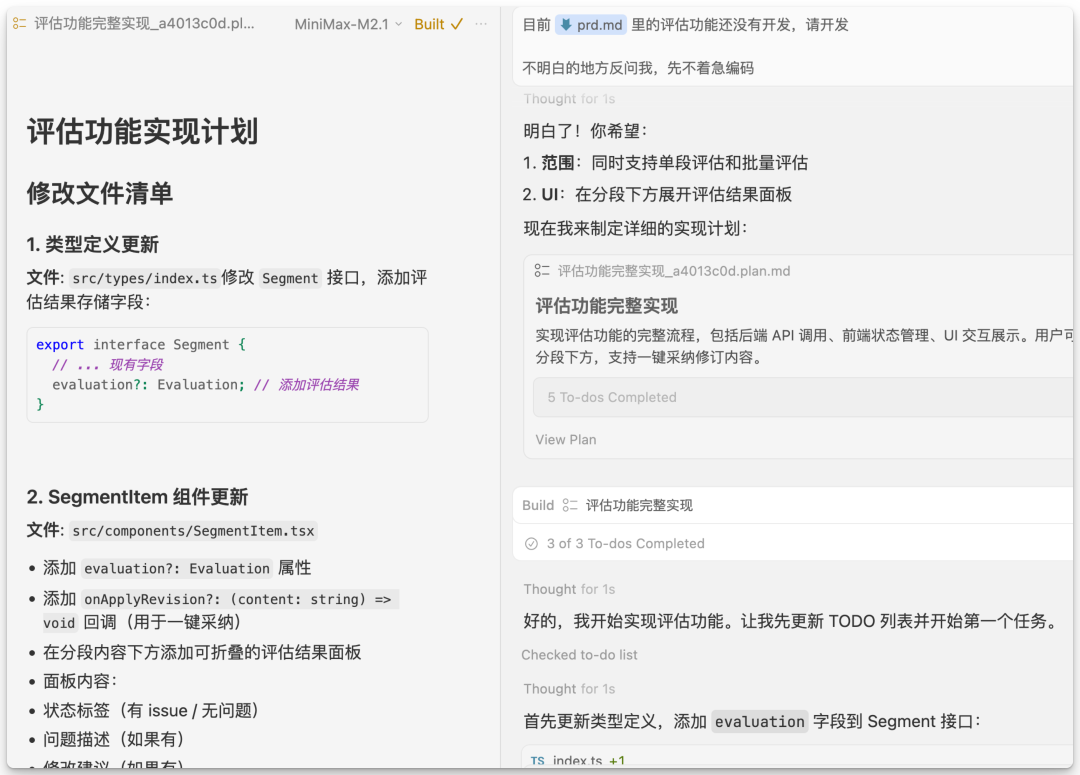The width and height of the screenshot is (1080, 775).
Task: Click the View Plan link
Action: tap(564, 439)
